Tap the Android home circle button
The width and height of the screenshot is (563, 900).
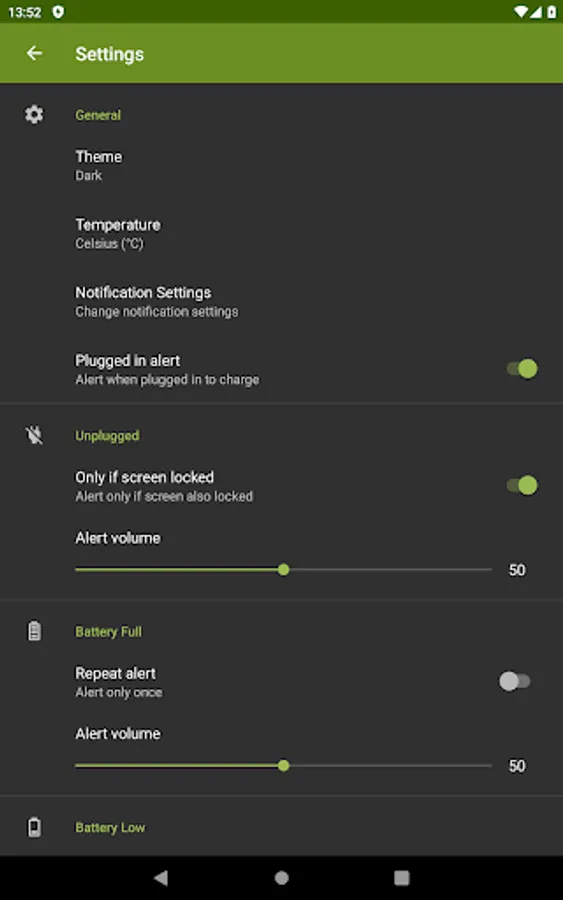point(282,877)
